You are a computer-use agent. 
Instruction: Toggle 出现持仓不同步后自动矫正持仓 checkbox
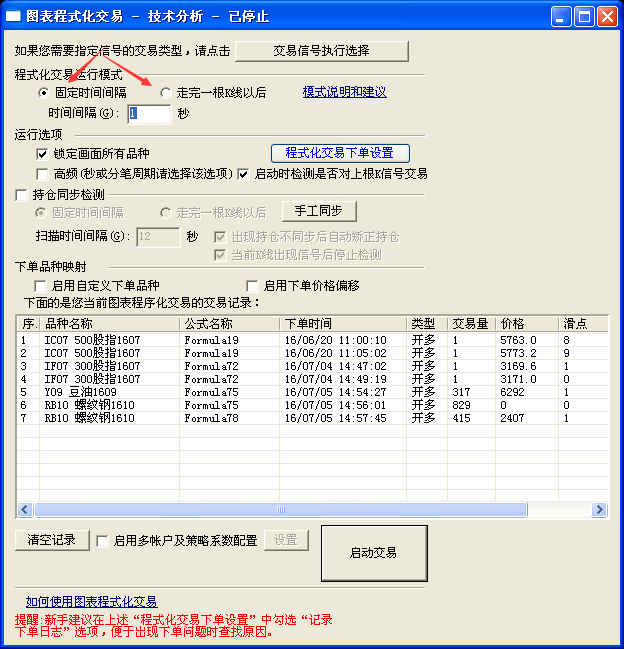(x=220, y=237)
